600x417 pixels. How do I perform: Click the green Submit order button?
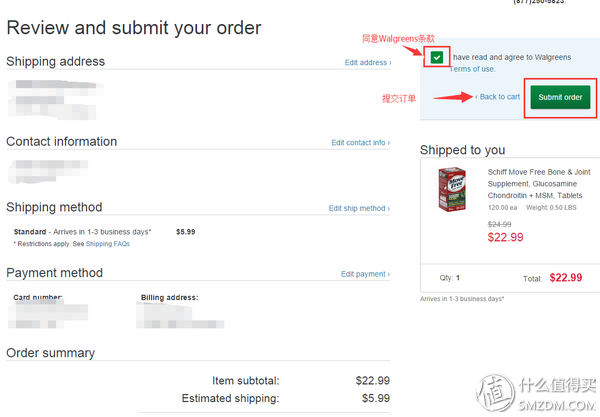560,97
